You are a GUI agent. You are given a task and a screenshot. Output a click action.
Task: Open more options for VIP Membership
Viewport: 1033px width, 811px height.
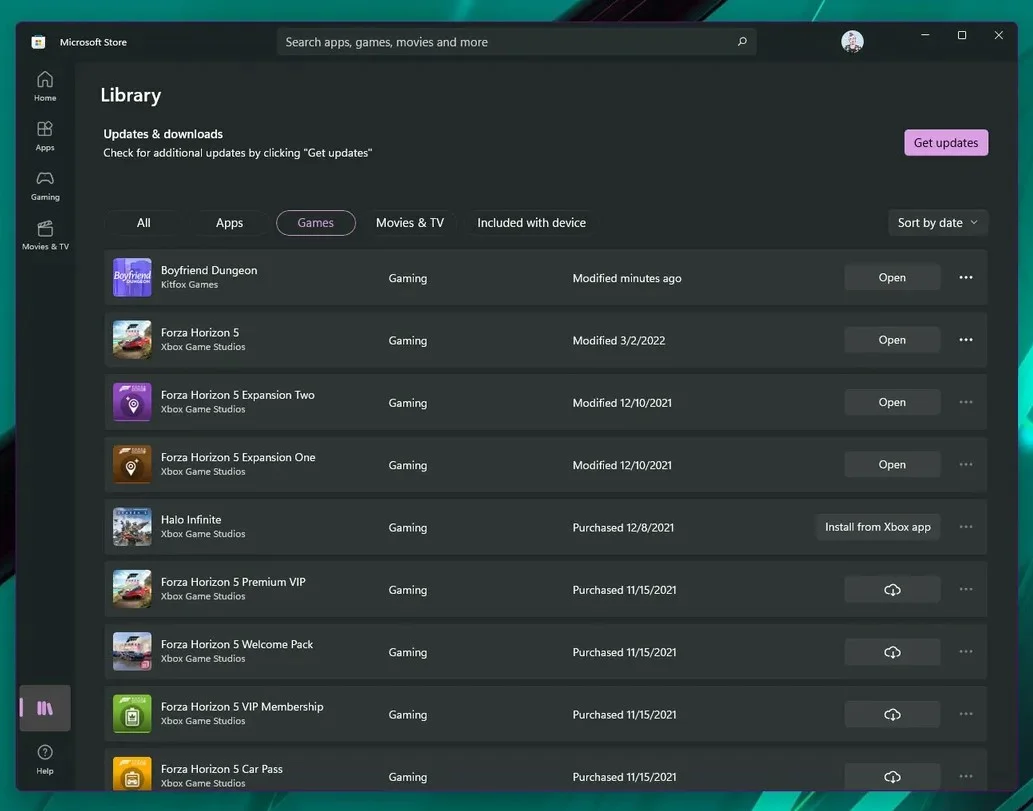tap(966, 714)
